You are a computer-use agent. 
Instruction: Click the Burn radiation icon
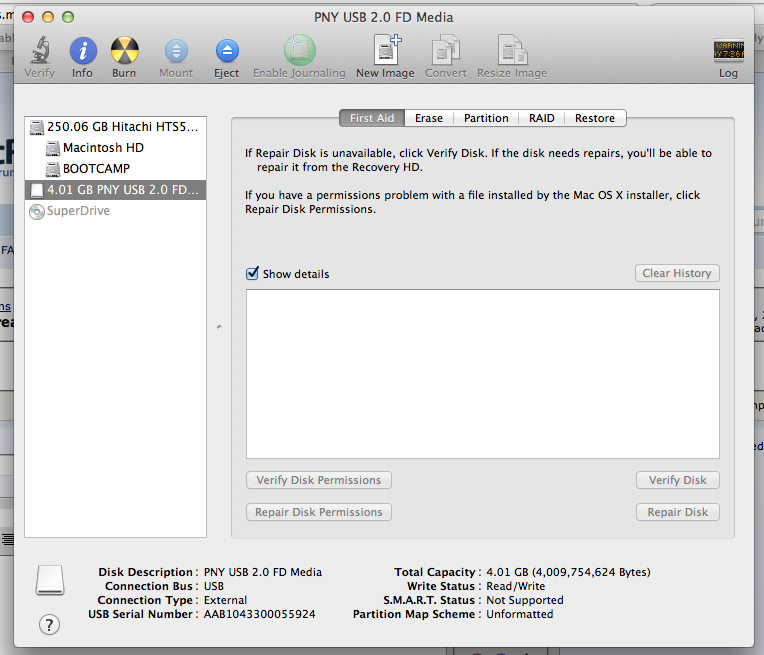click(124, 51)
